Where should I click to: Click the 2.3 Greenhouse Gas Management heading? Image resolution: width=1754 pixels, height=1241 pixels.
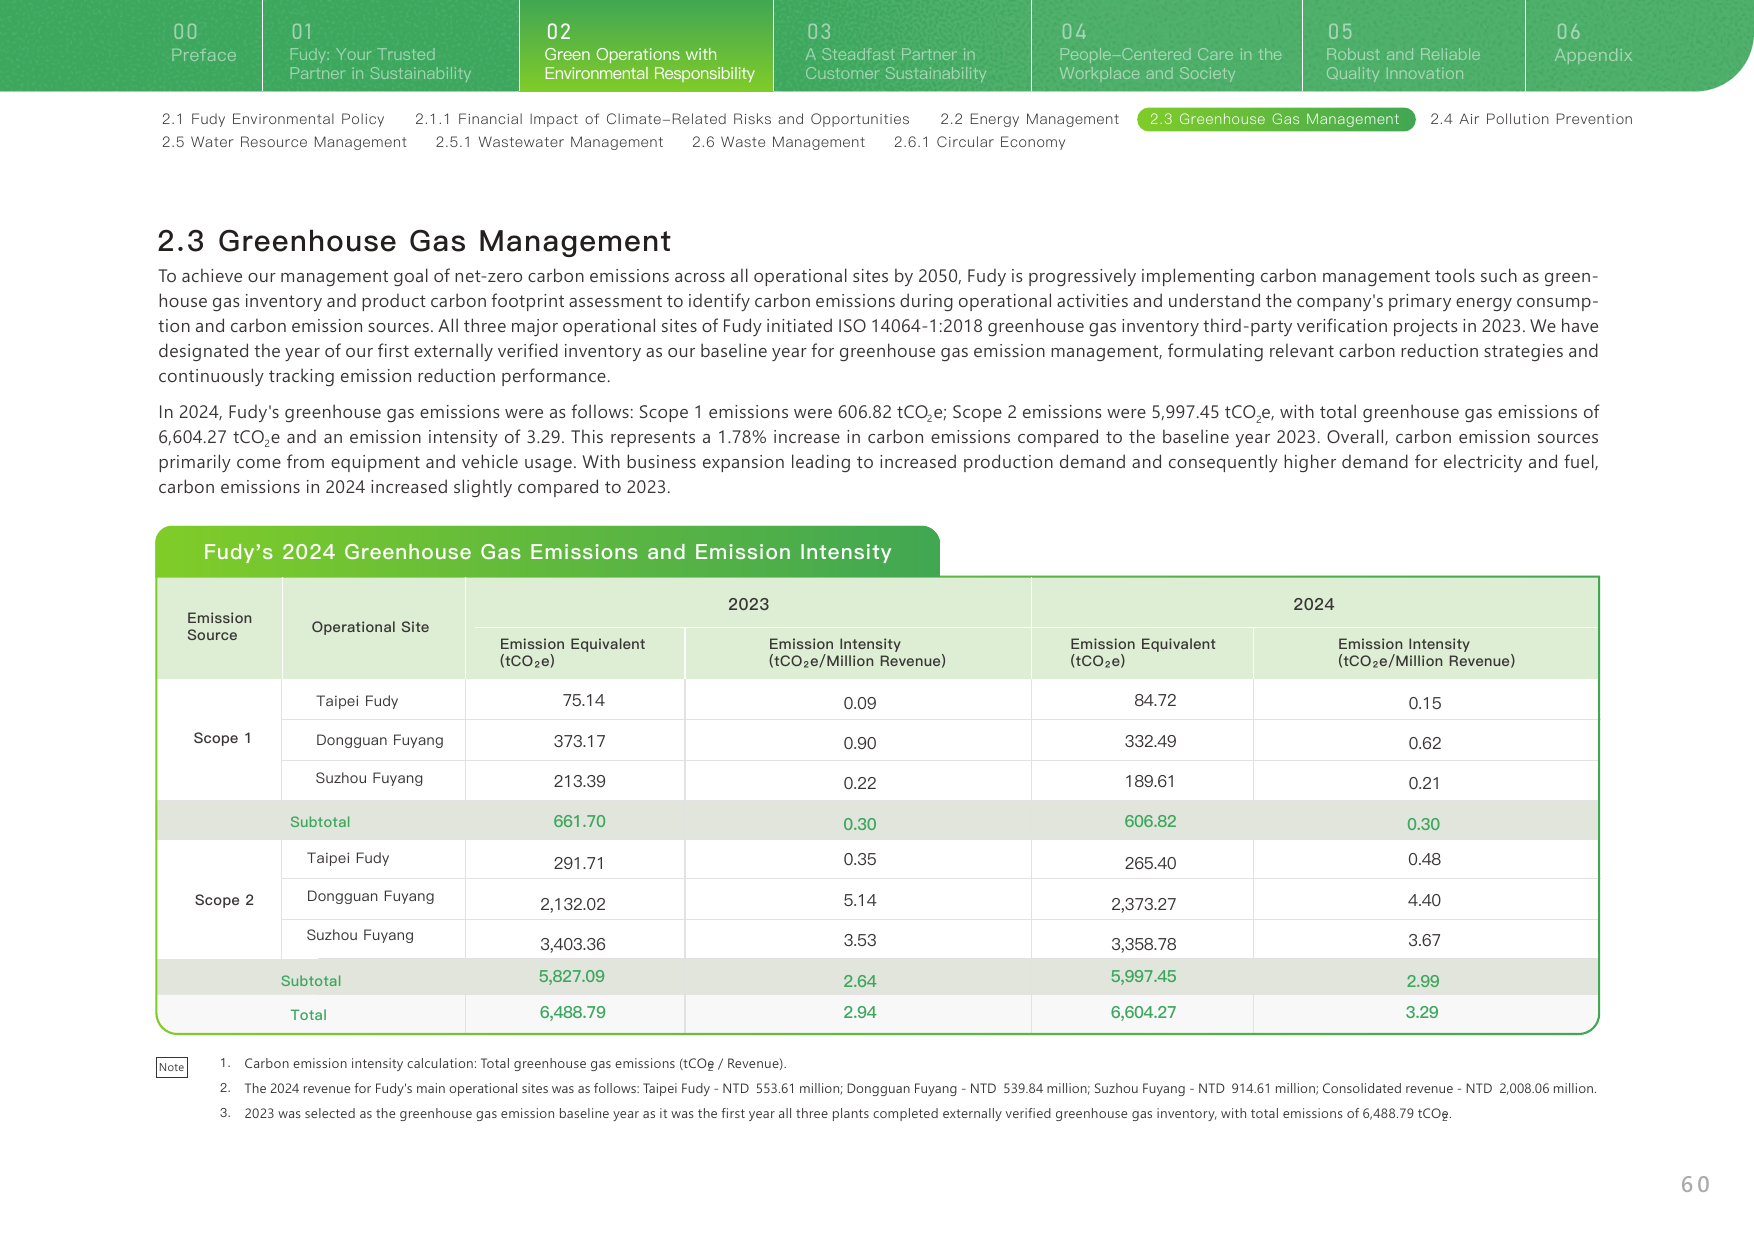coord(414,241)
